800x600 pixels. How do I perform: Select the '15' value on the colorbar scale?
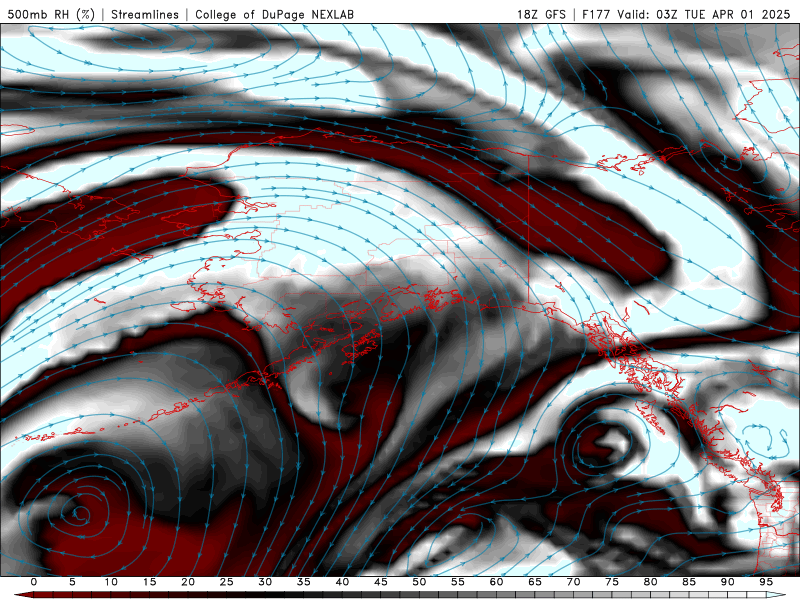[x=149, y=582]
